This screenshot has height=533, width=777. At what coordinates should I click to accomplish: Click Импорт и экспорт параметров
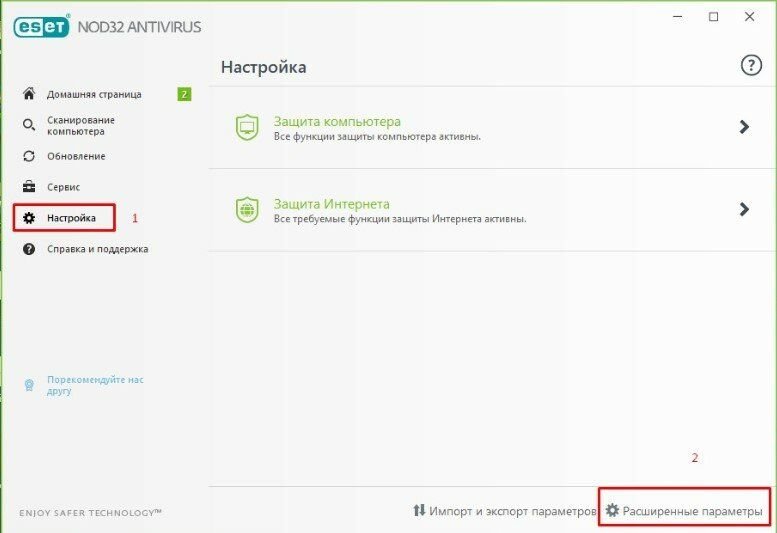pyautogui.click(x=512, y=511)
